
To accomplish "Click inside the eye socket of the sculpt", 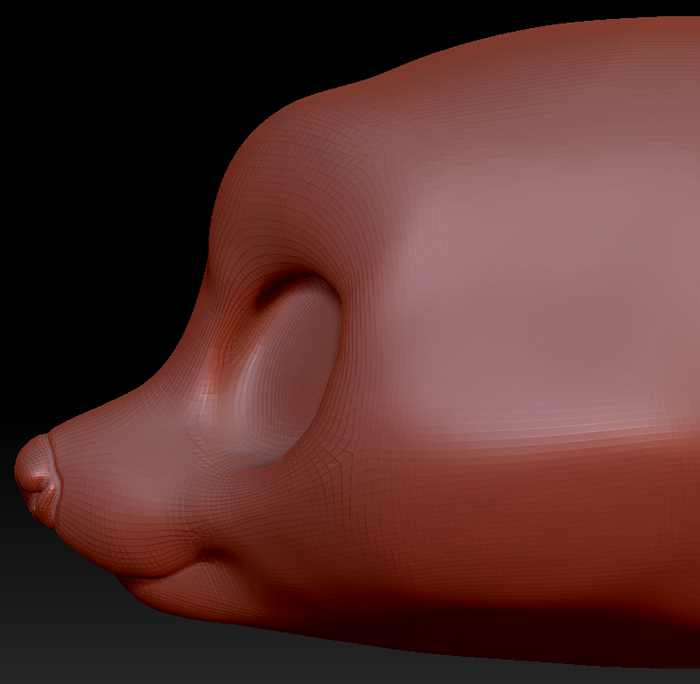I will (290, 373).
